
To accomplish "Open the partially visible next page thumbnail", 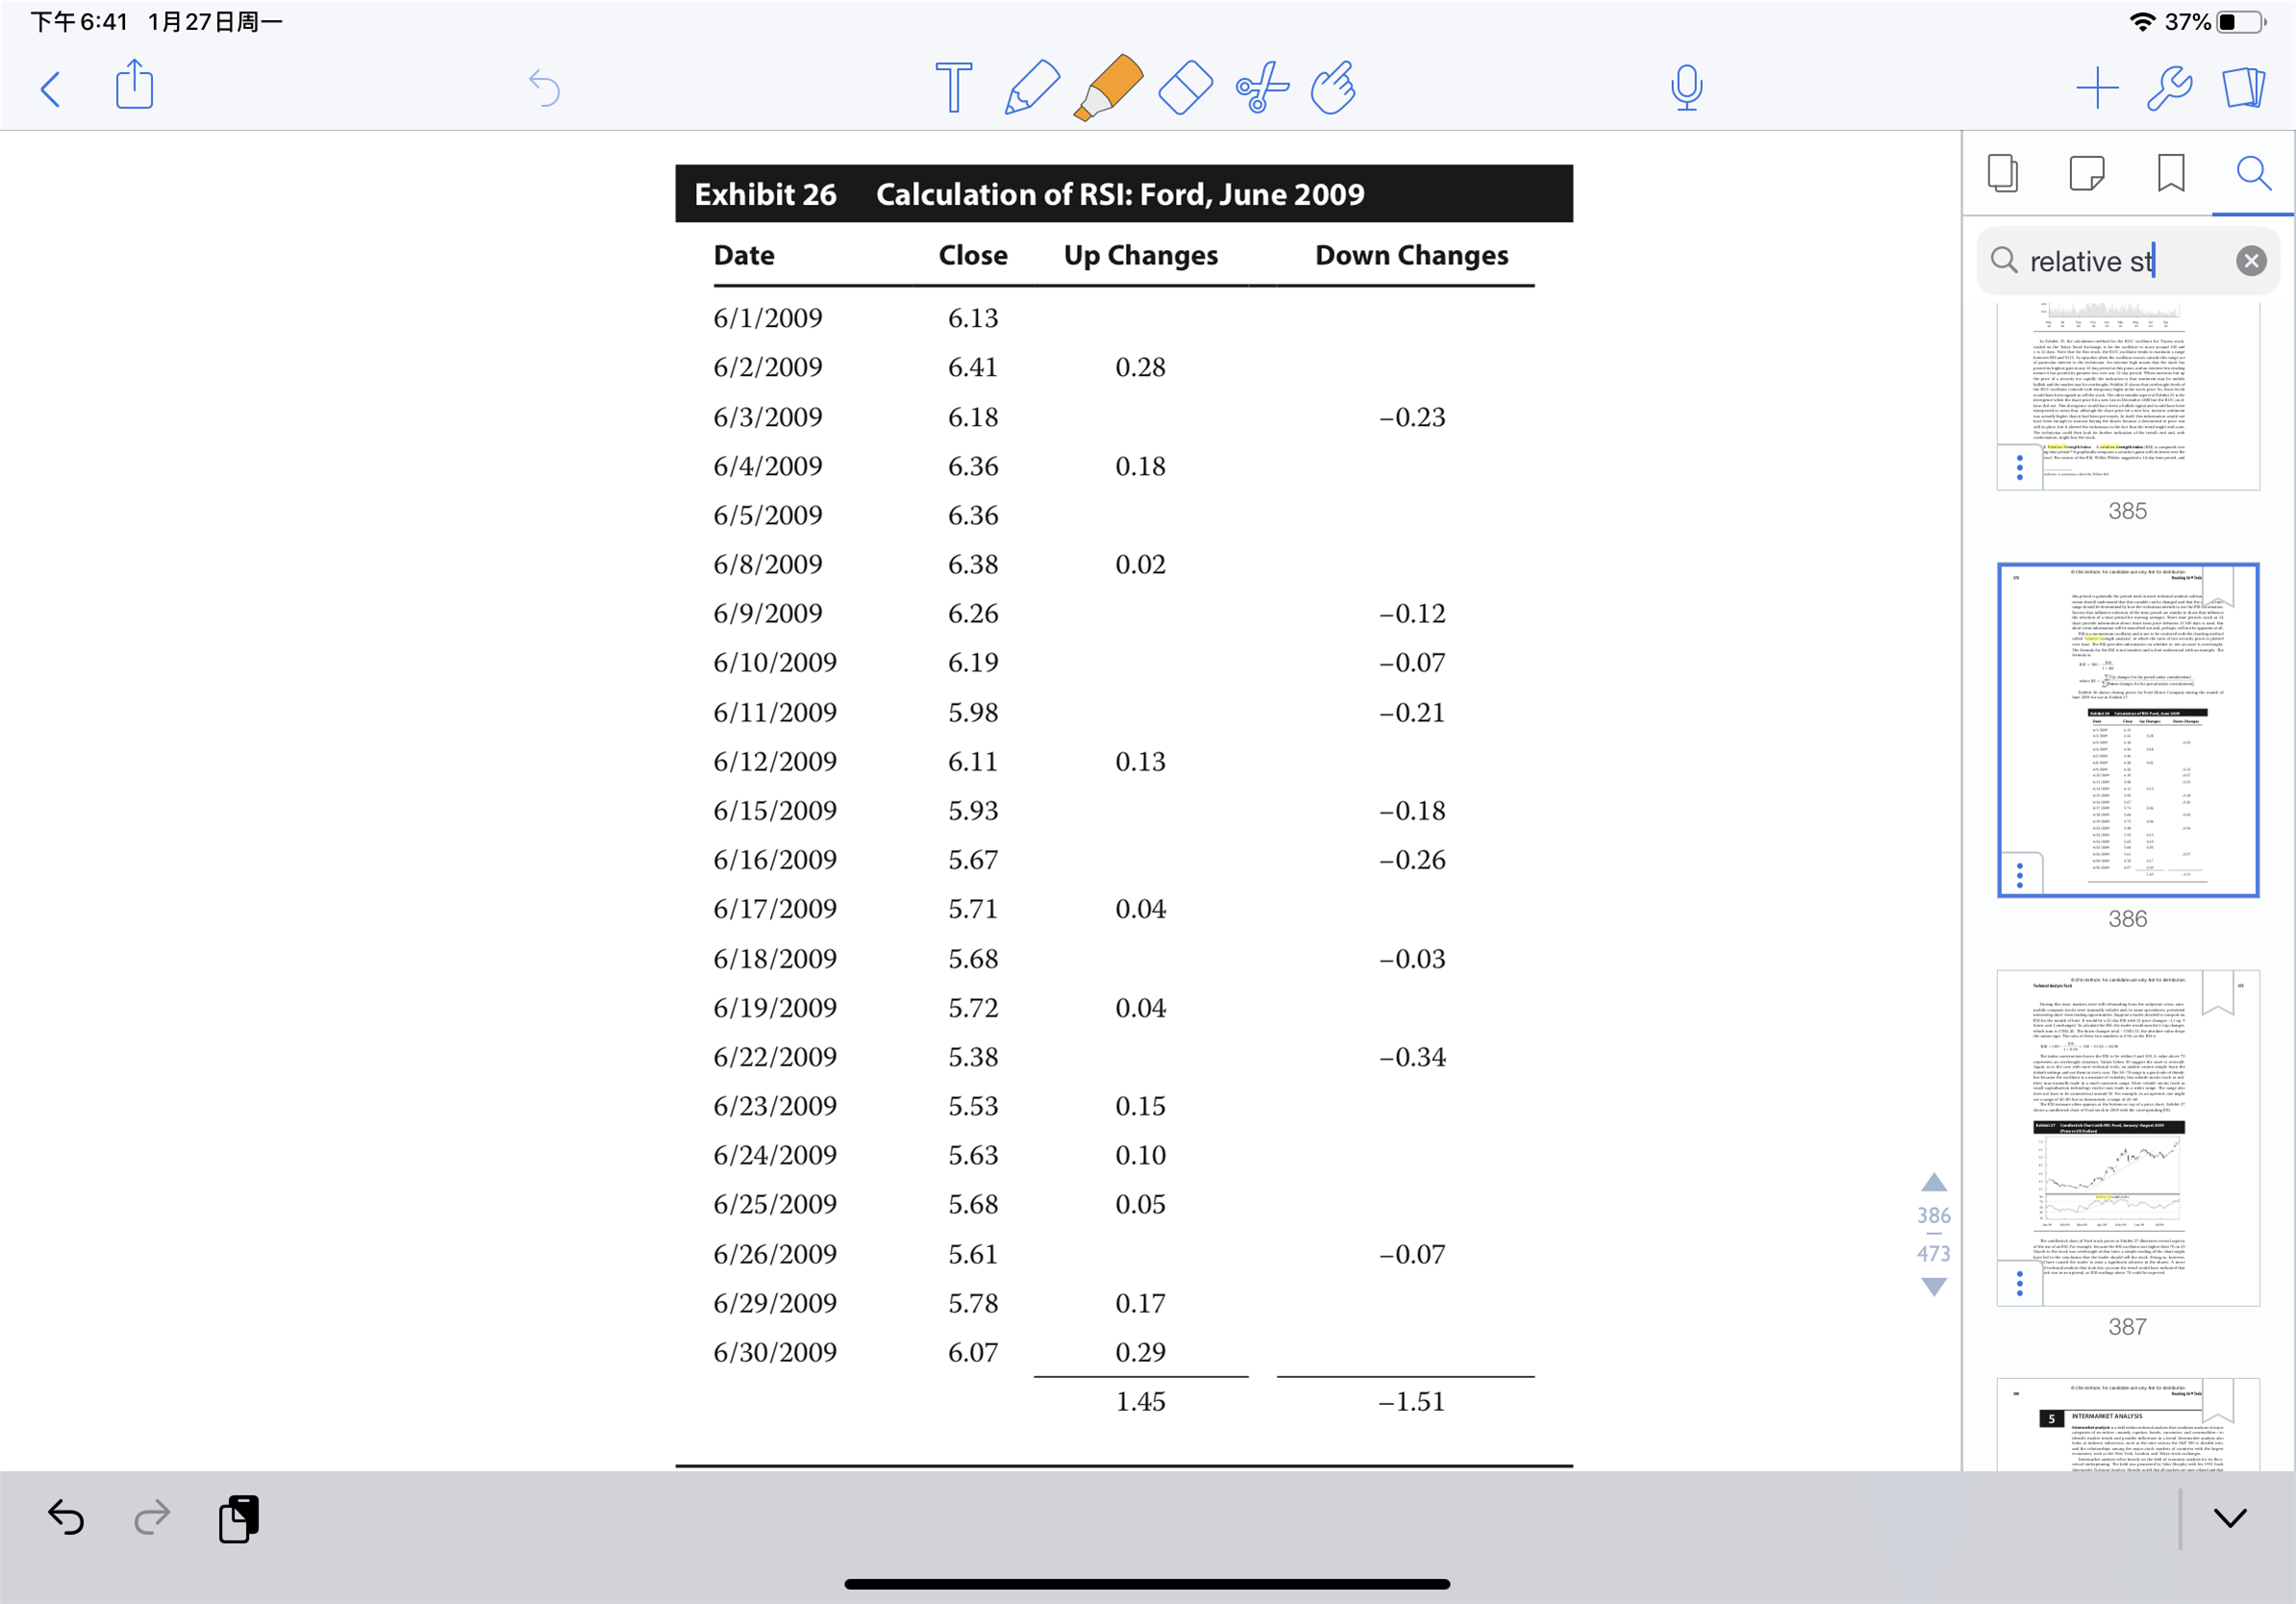I will coord(2127,1424).
